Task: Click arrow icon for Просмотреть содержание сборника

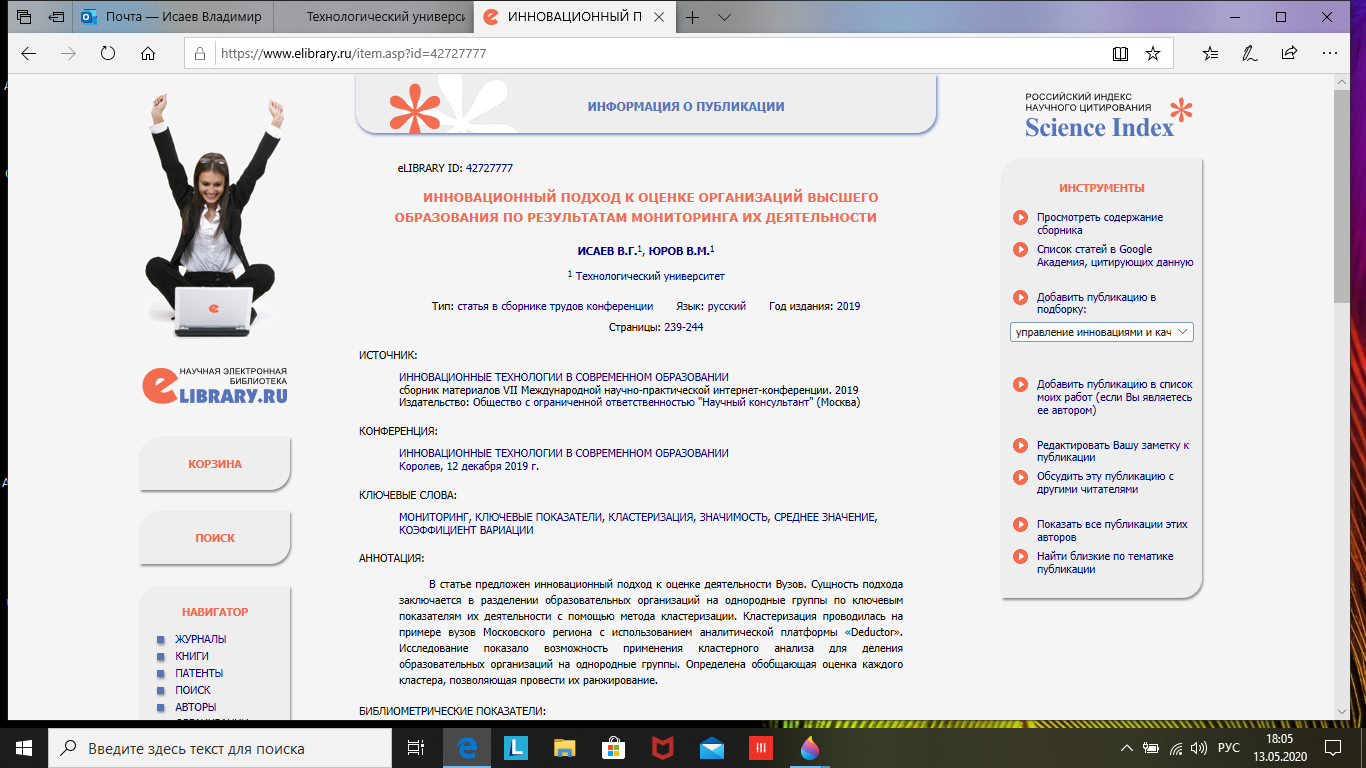Action: coord(1020,217)
